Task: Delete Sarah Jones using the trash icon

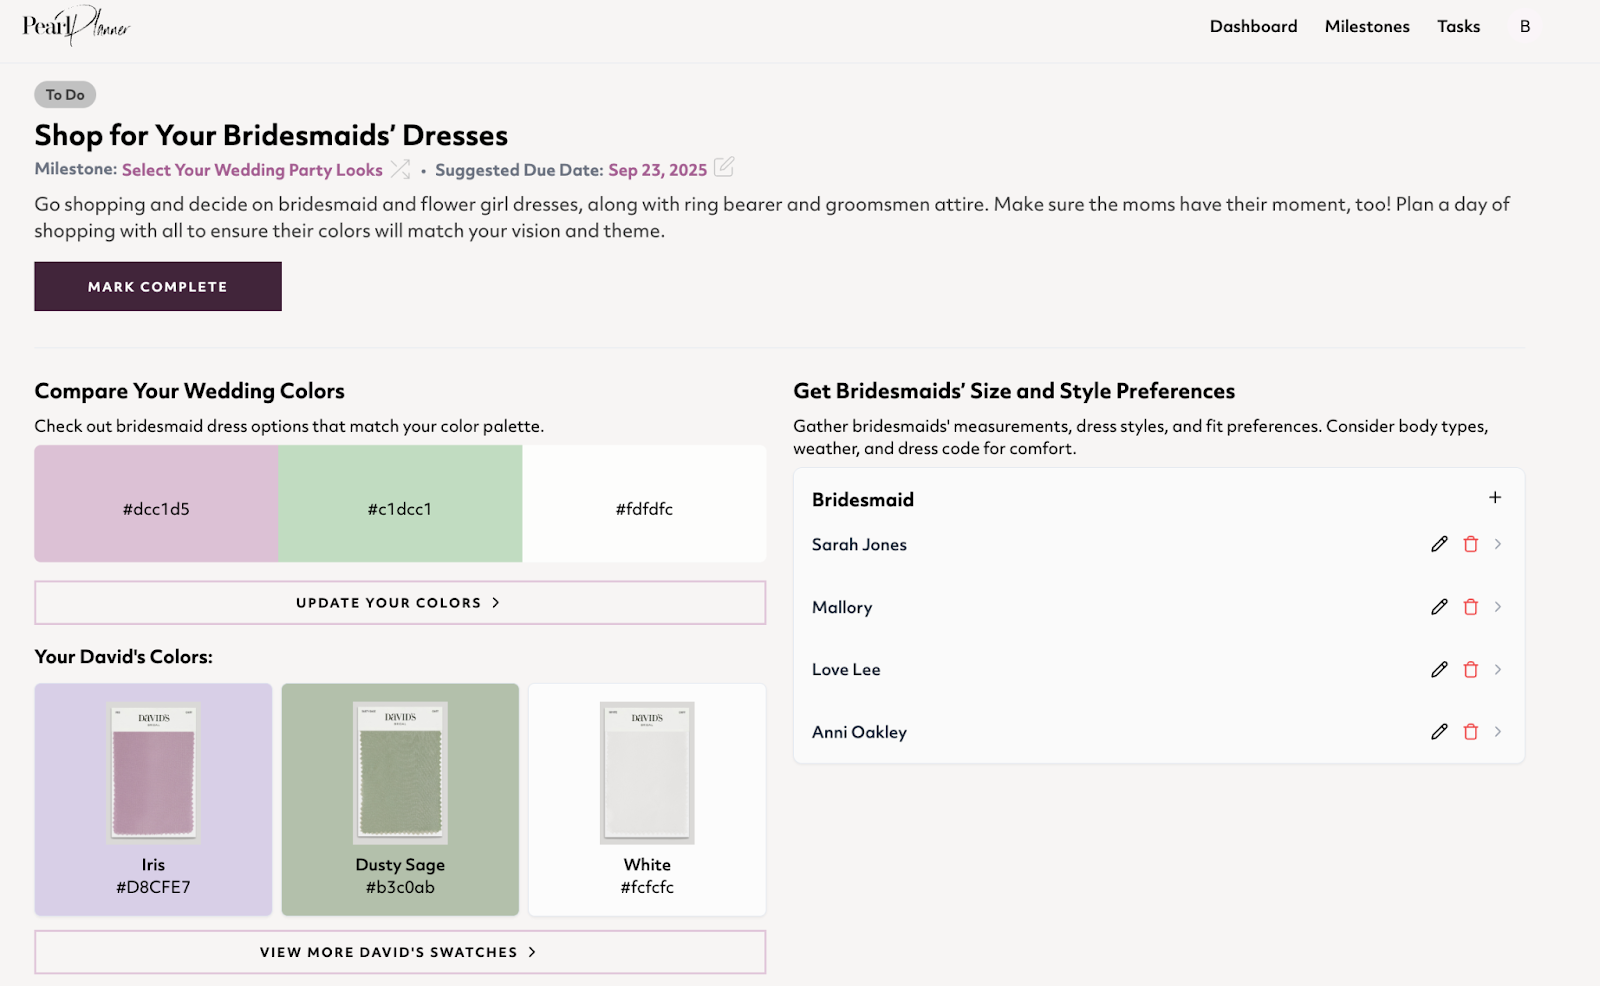Action: point(1470,544)
